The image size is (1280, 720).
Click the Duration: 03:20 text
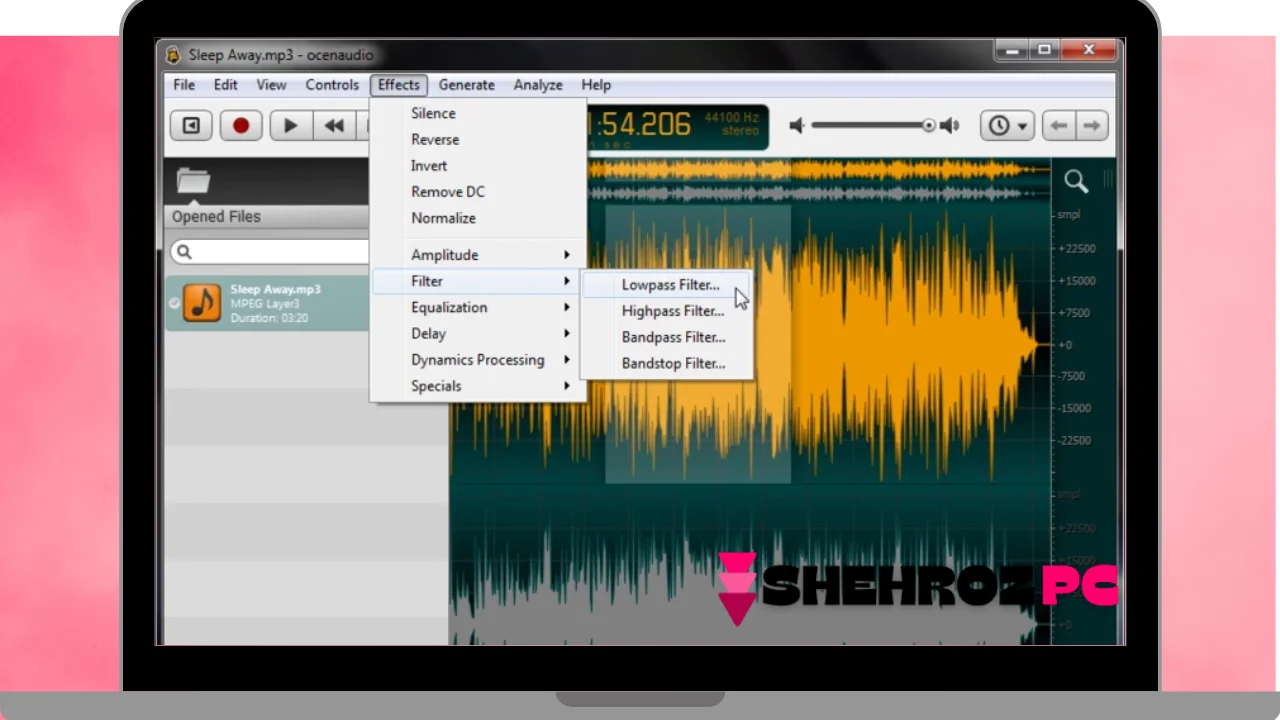click(x=269, y=318)
